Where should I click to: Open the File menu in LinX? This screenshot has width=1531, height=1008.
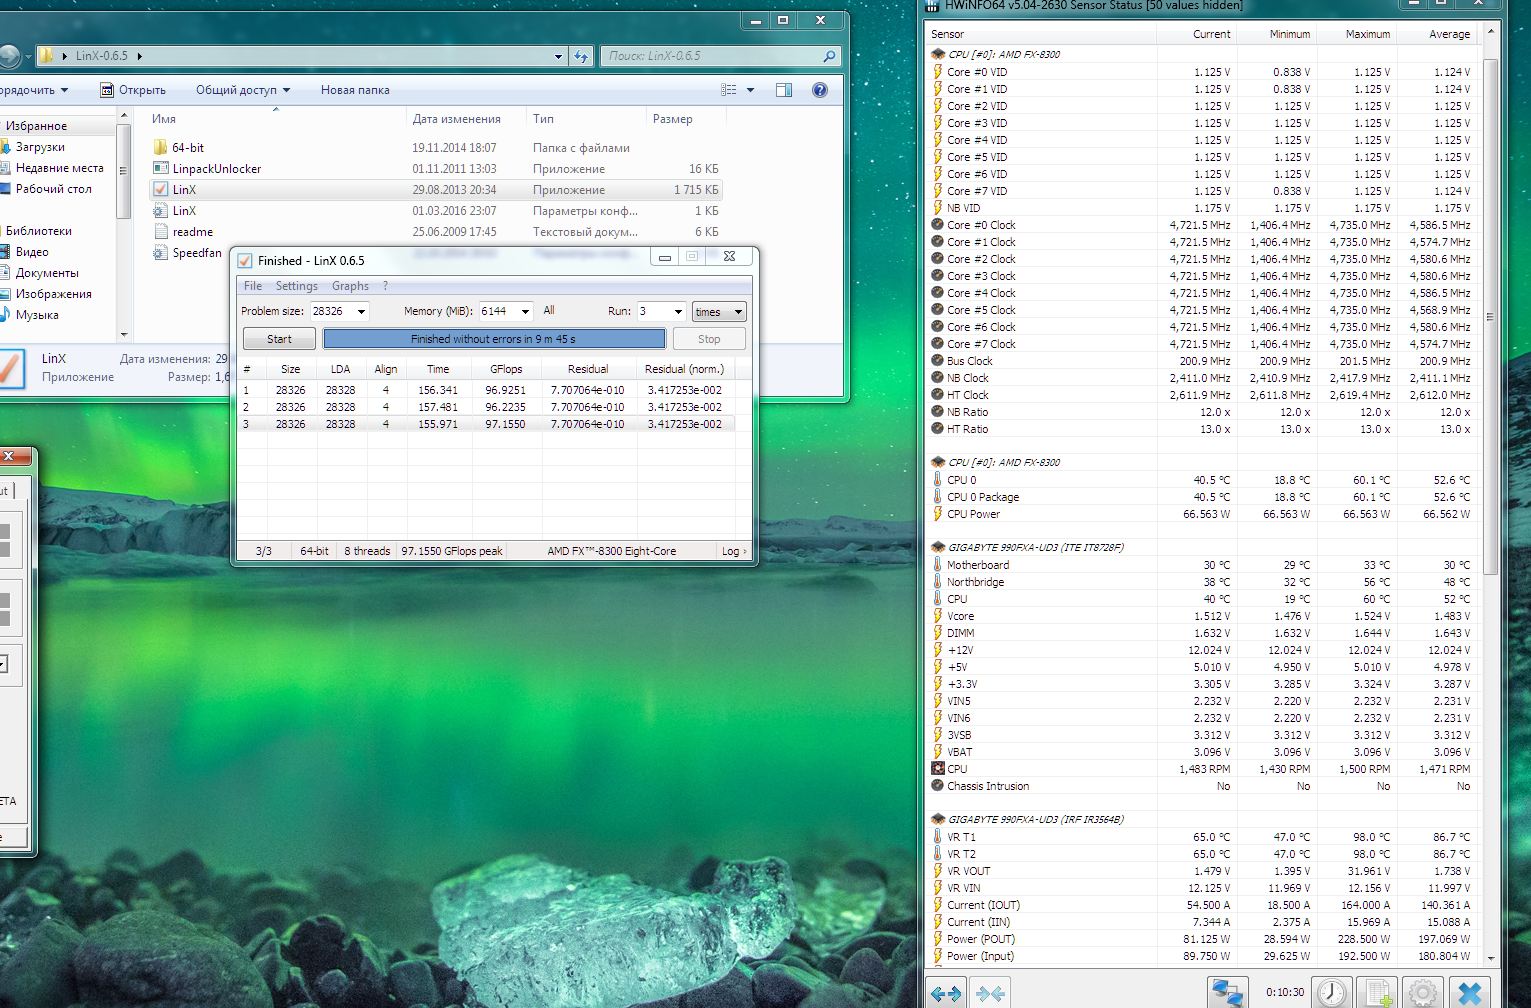(253, 286)
